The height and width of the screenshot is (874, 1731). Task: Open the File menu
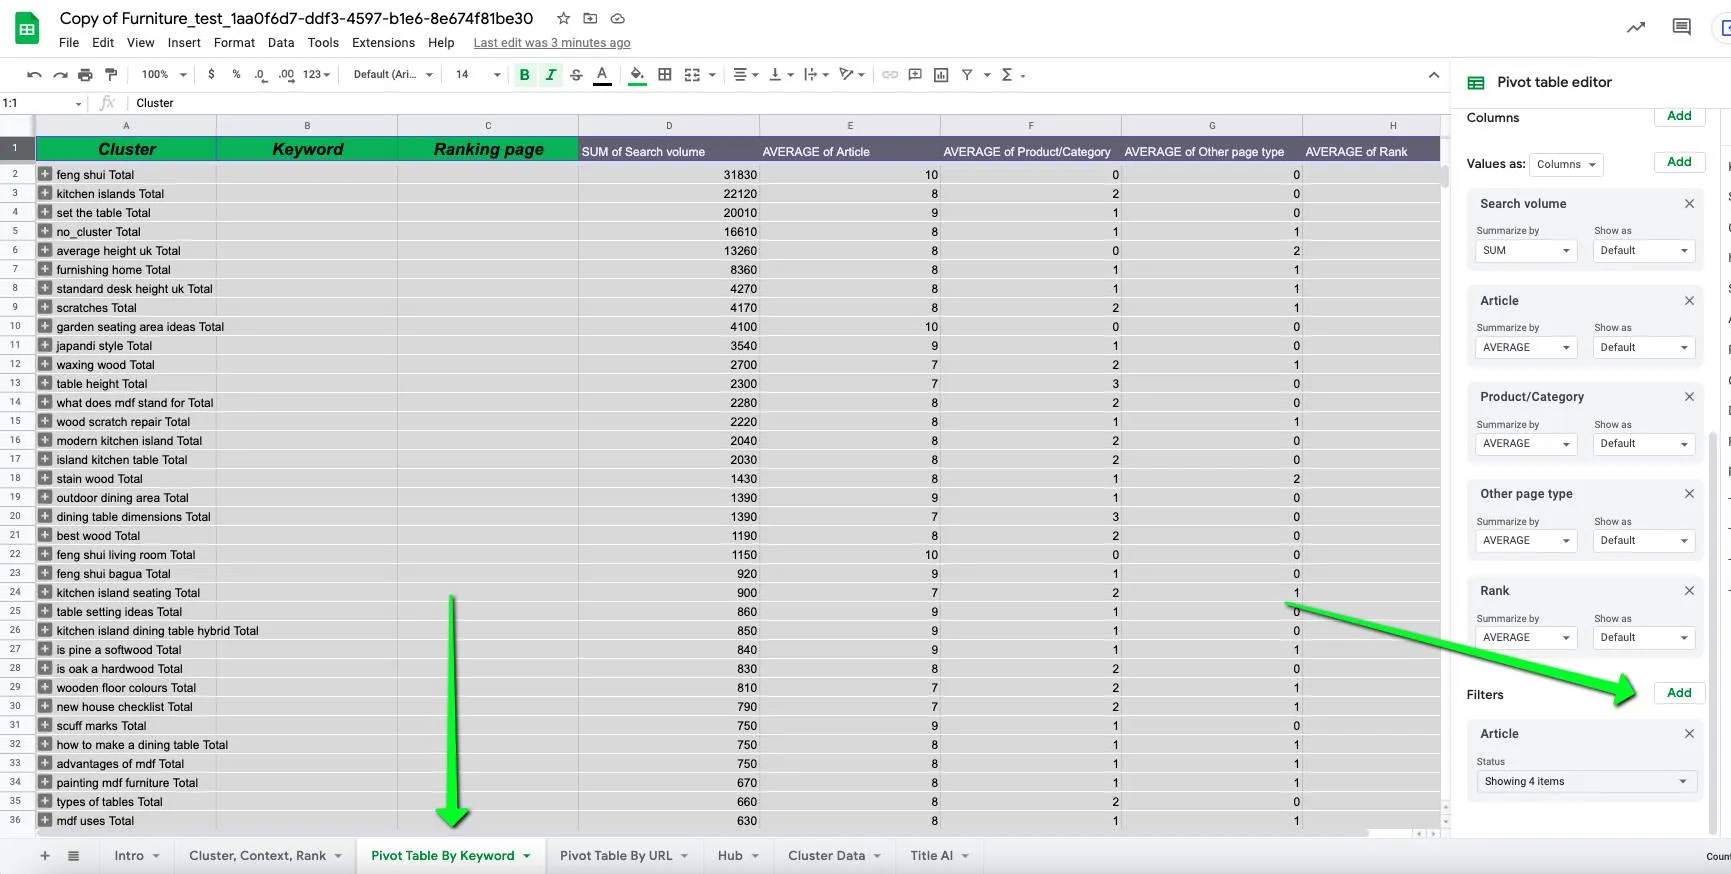coord(69,43)
